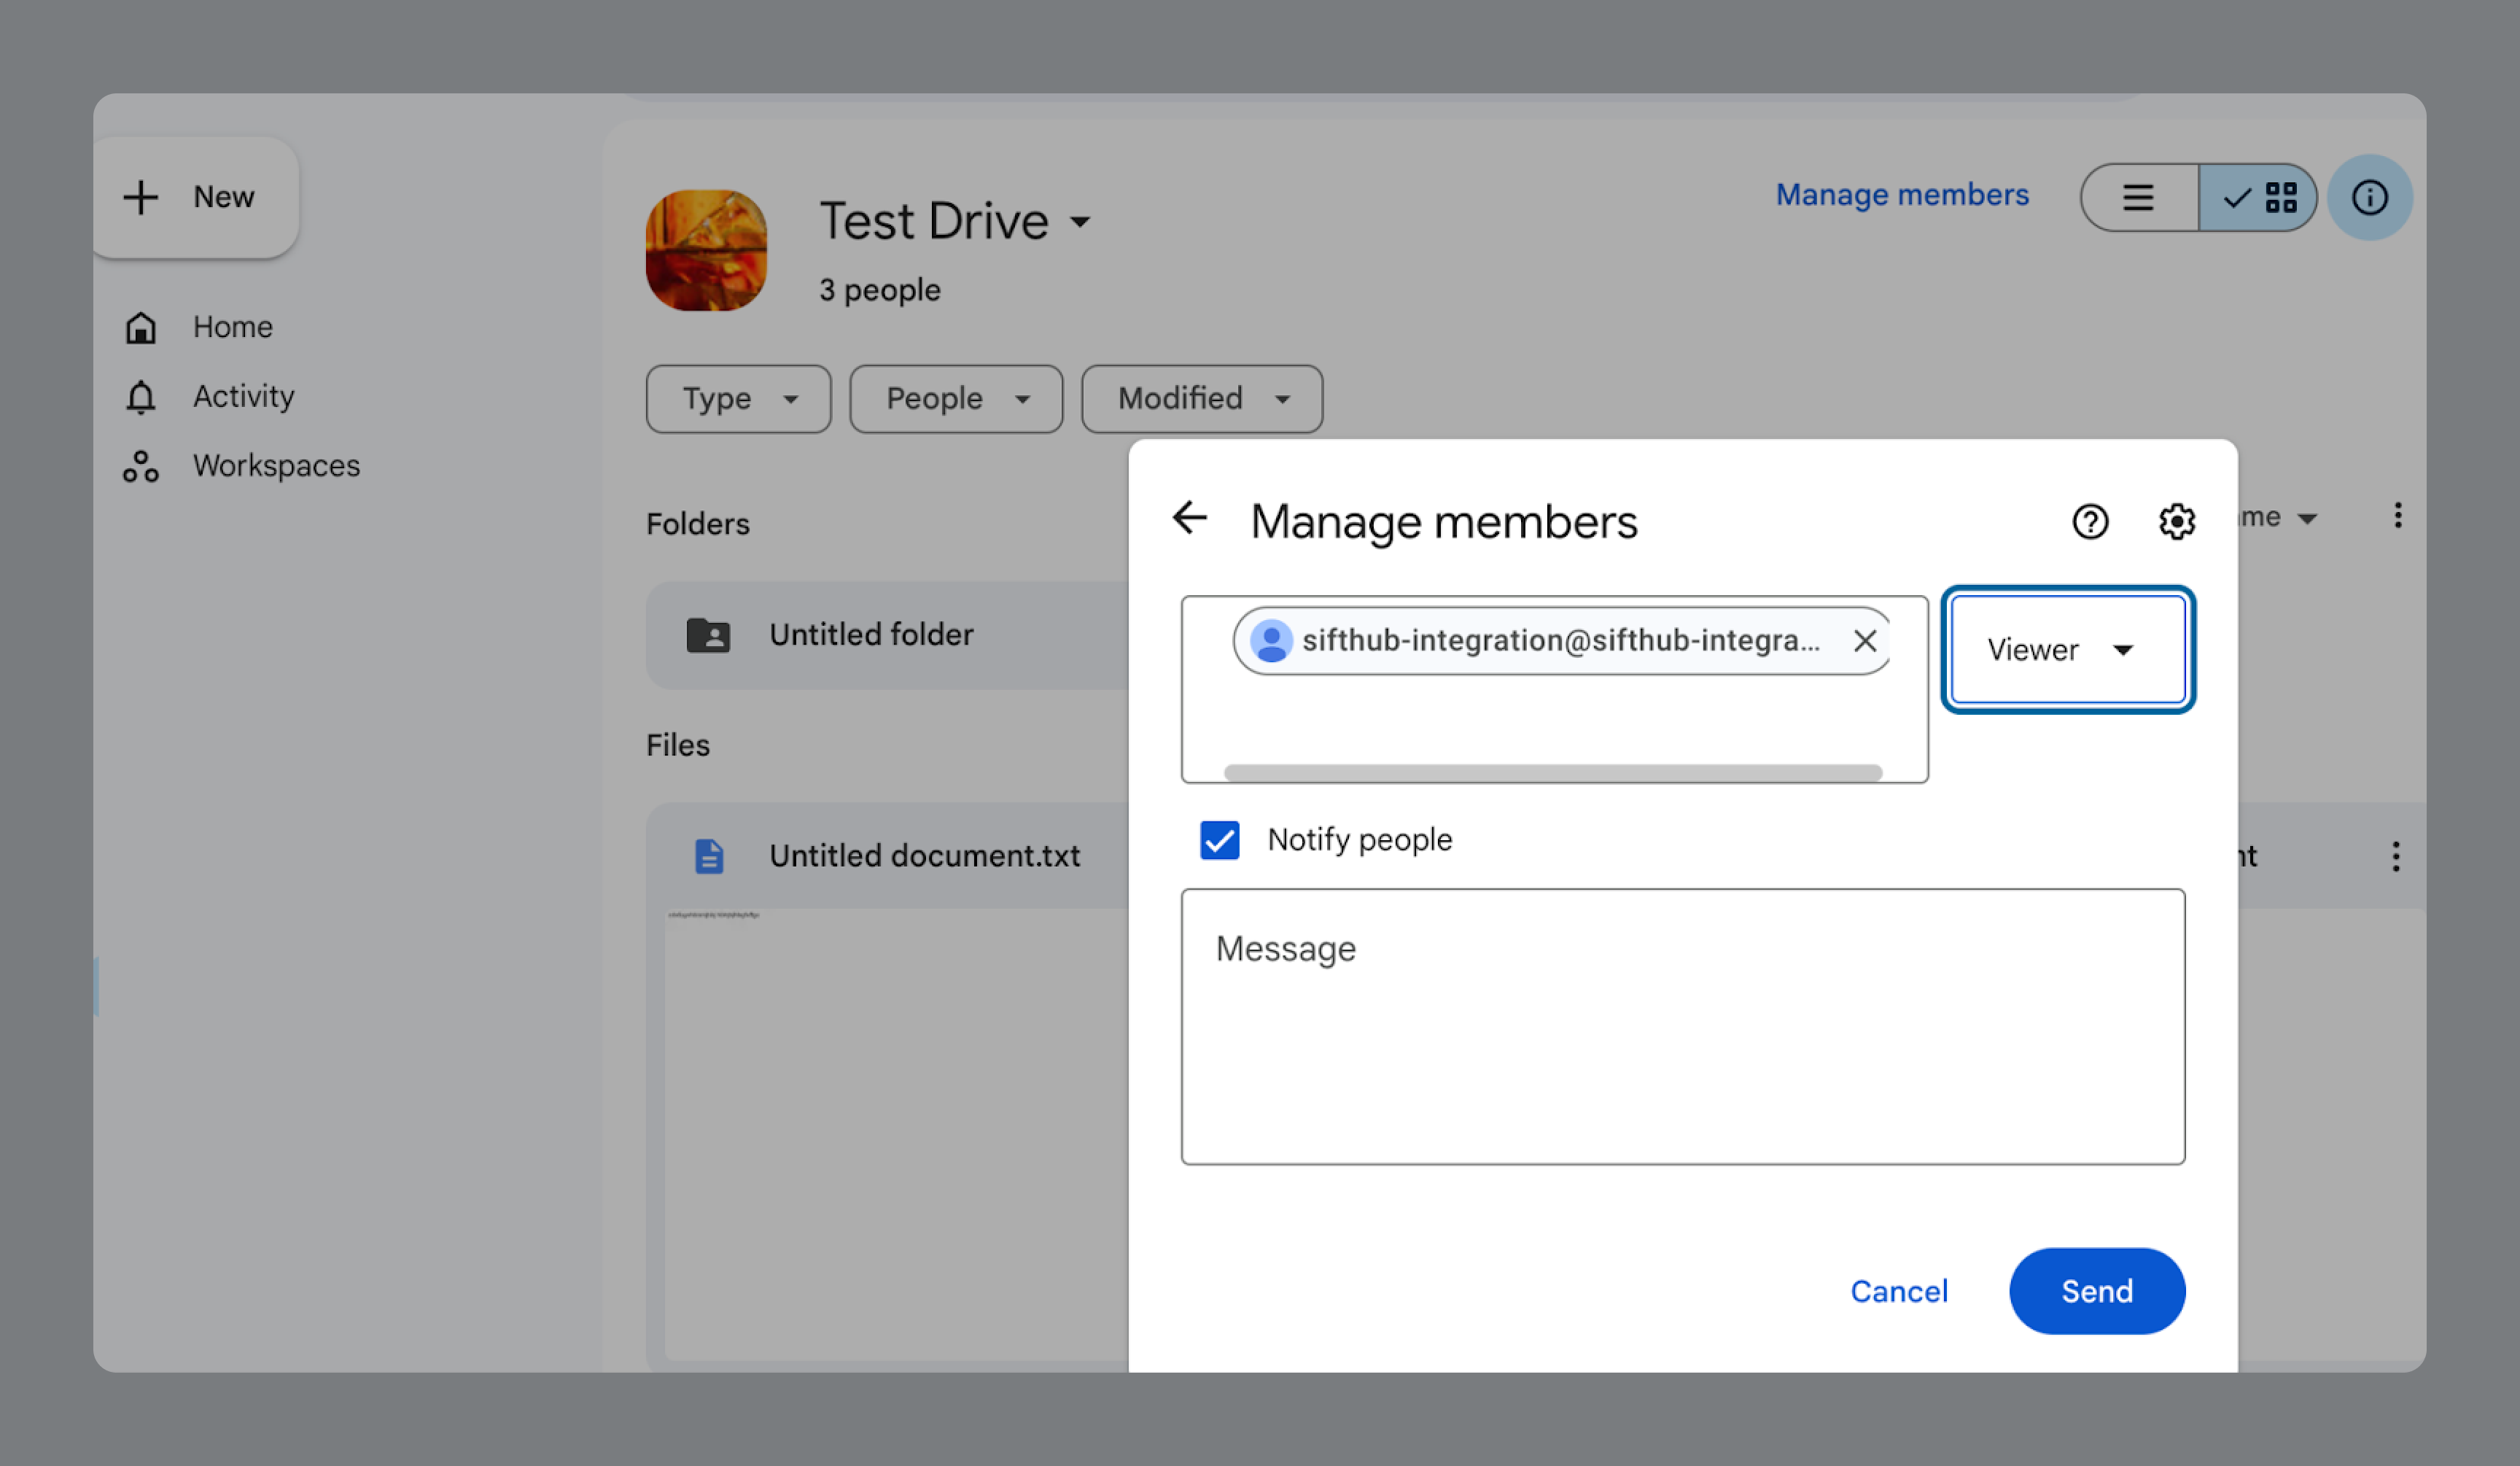Click the Send button
Screen dimensions: 2520x1466
[2096, 1291]
